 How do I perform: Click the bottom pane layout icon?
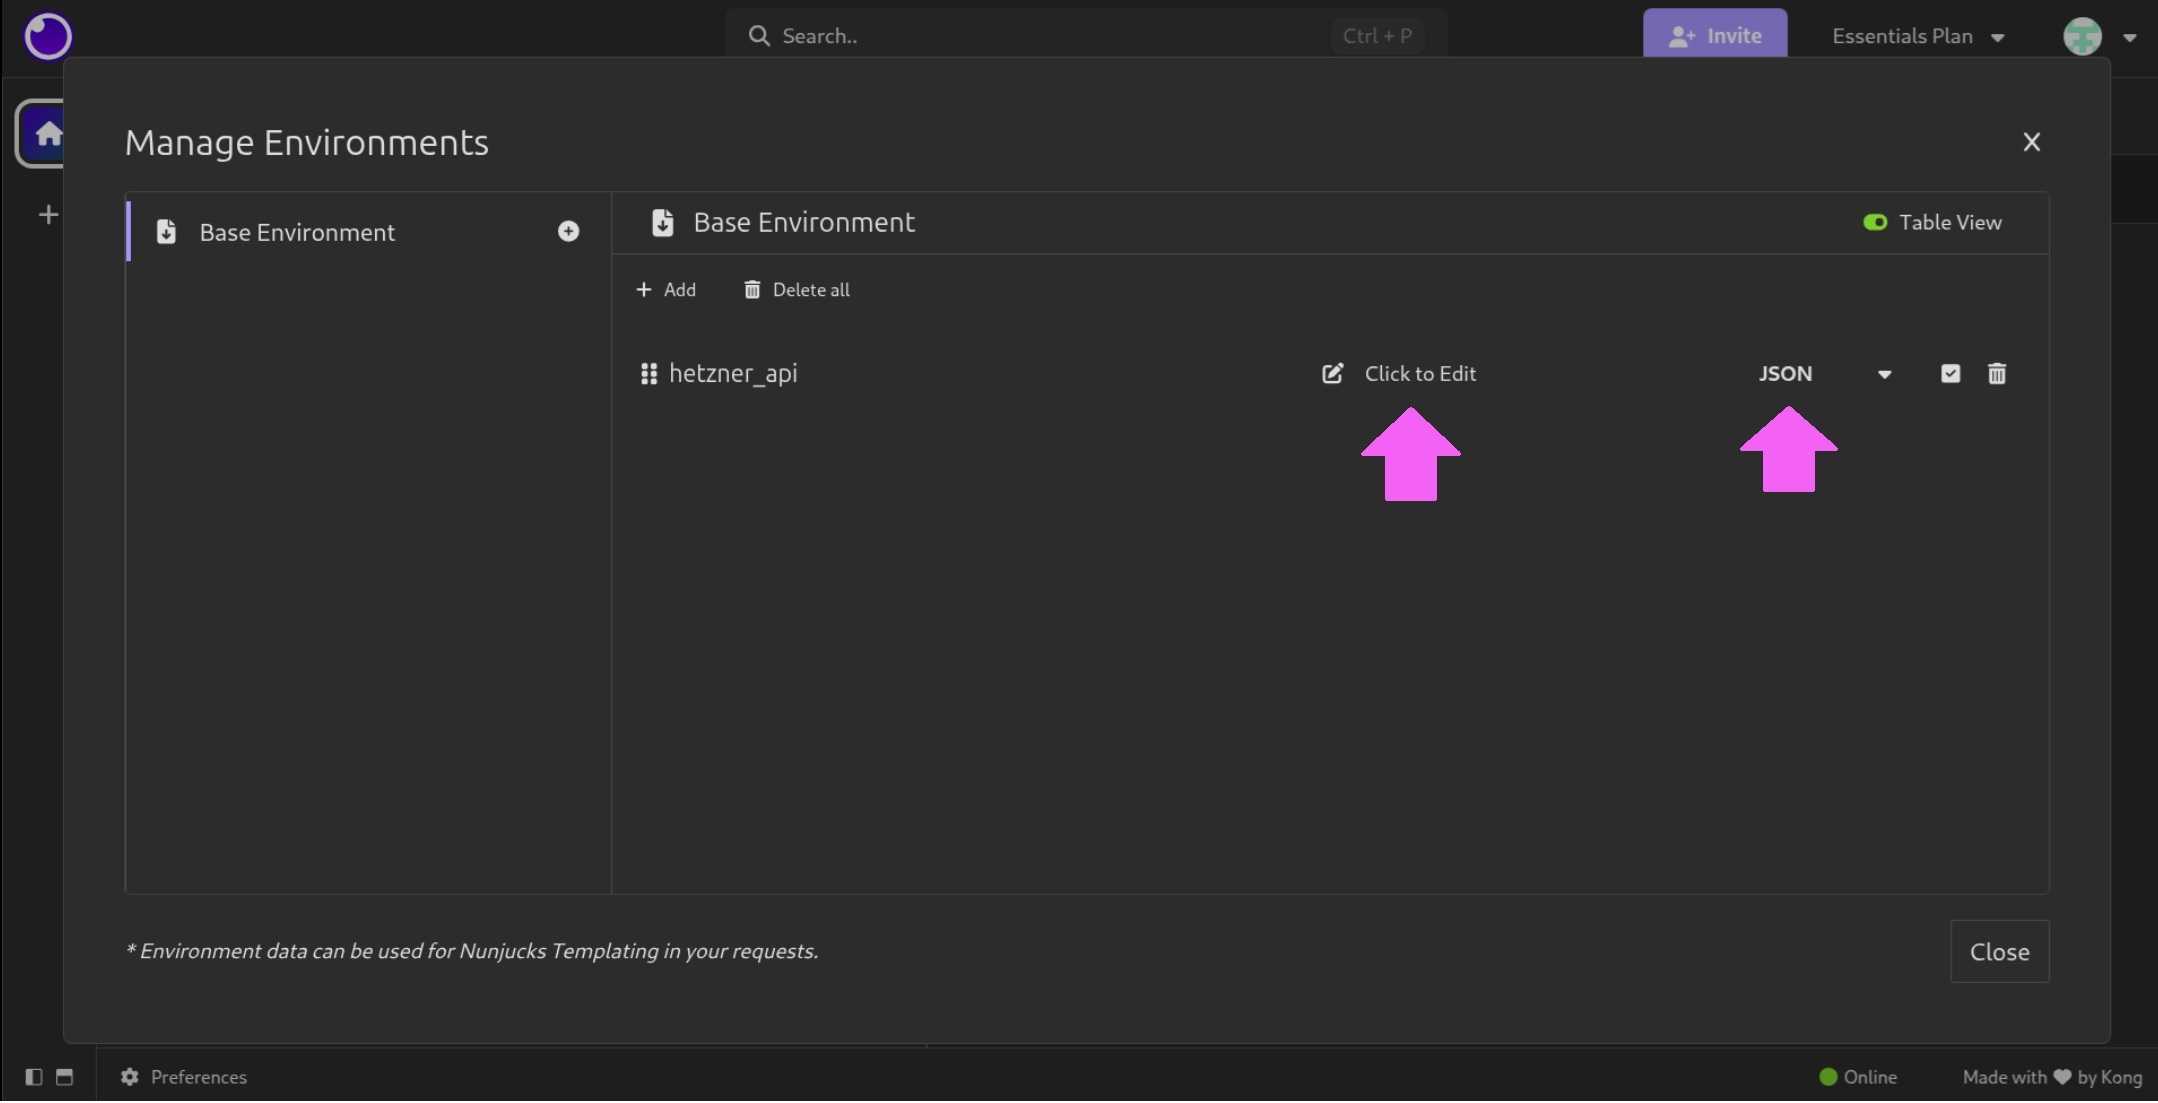pyautogui.click(x=65, y=1077)
